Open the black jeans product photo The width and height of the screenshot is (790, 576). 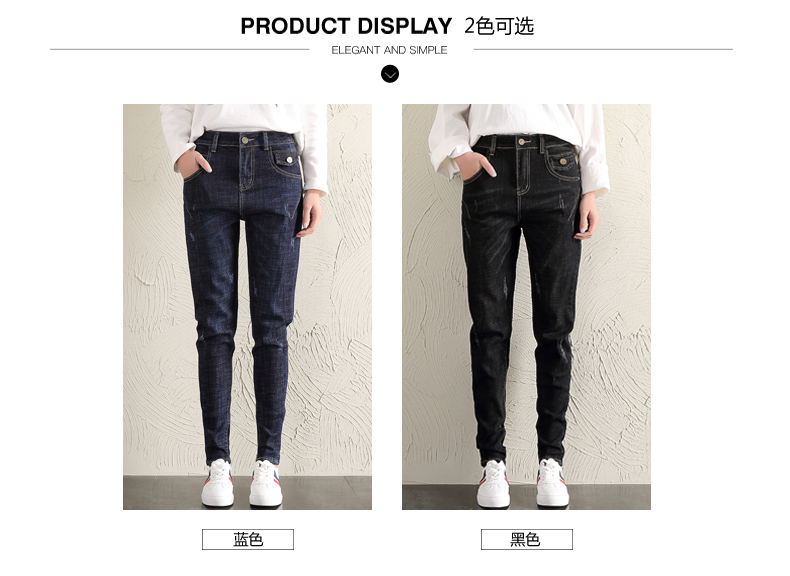[526, 307]
